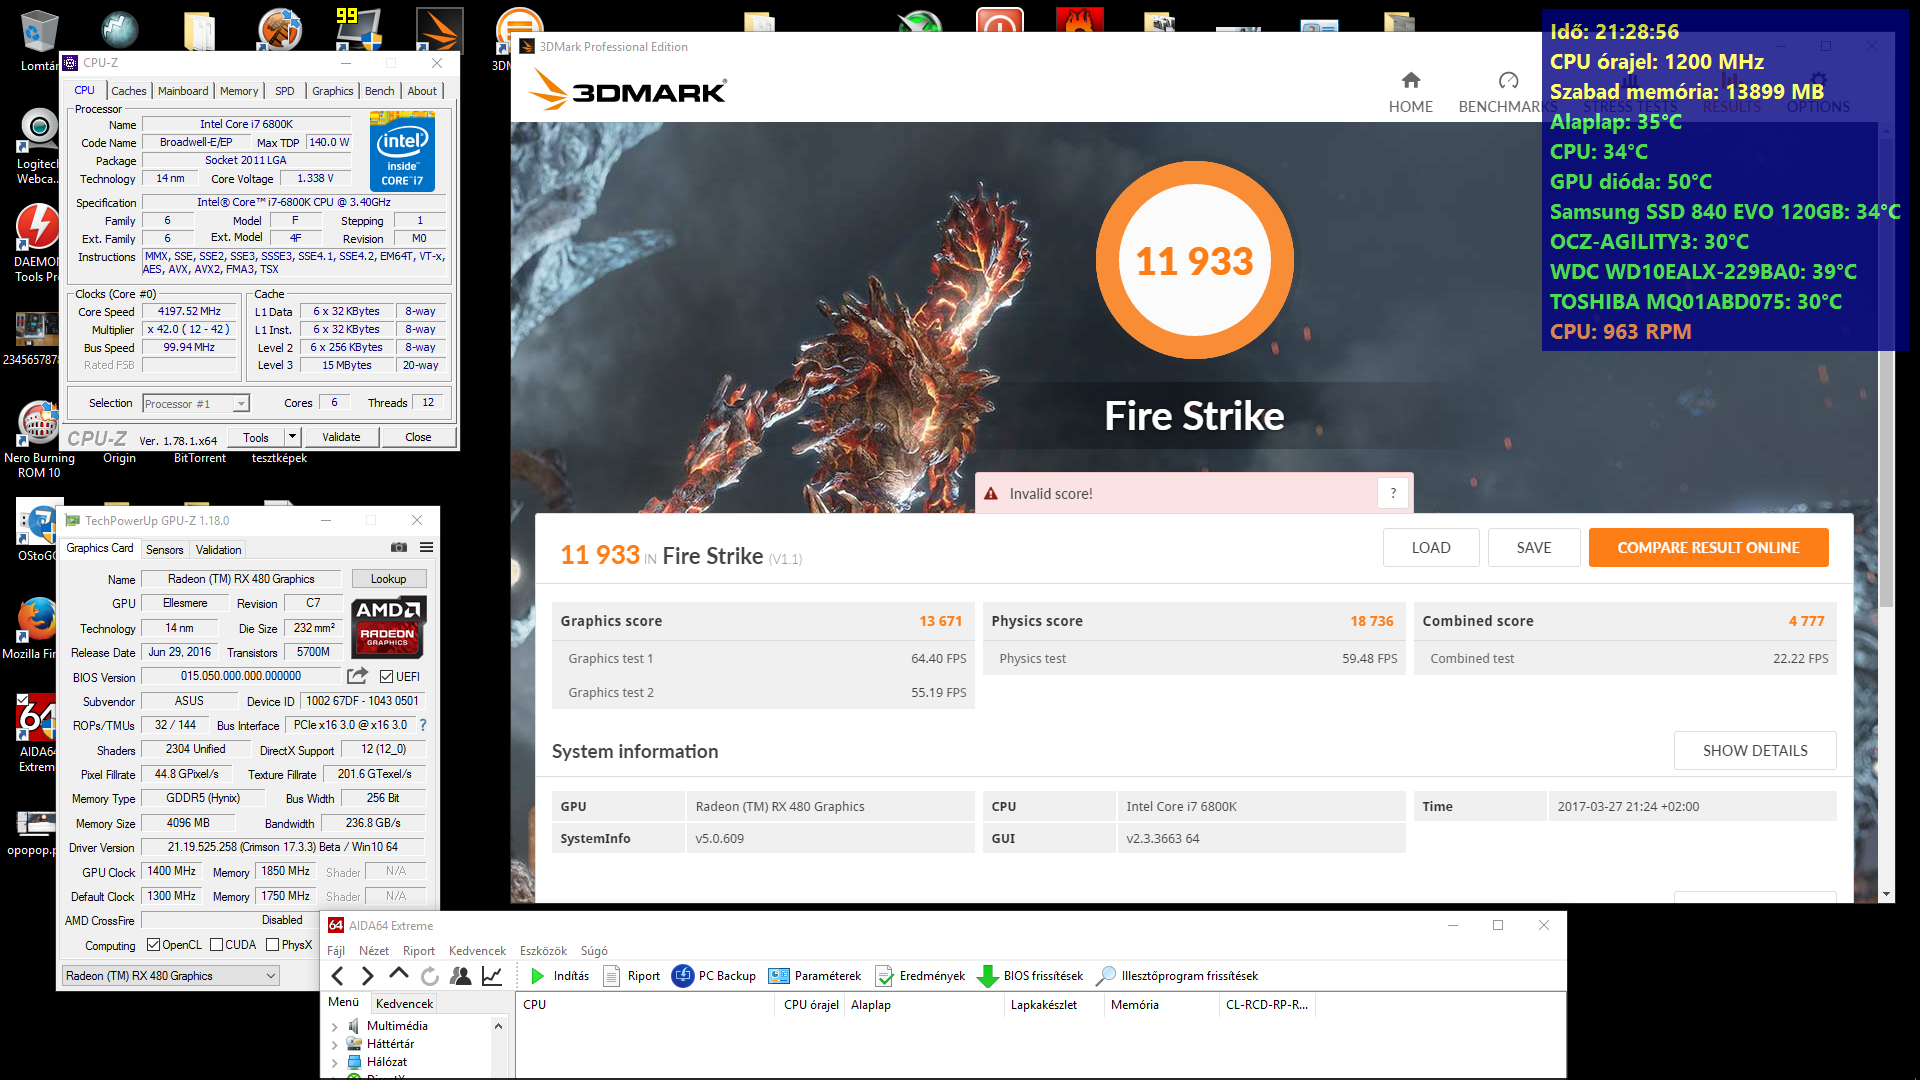Toggle the CUDA checkbox
The width and height of the screenshot is (1920, 1080).
[216, 945]
